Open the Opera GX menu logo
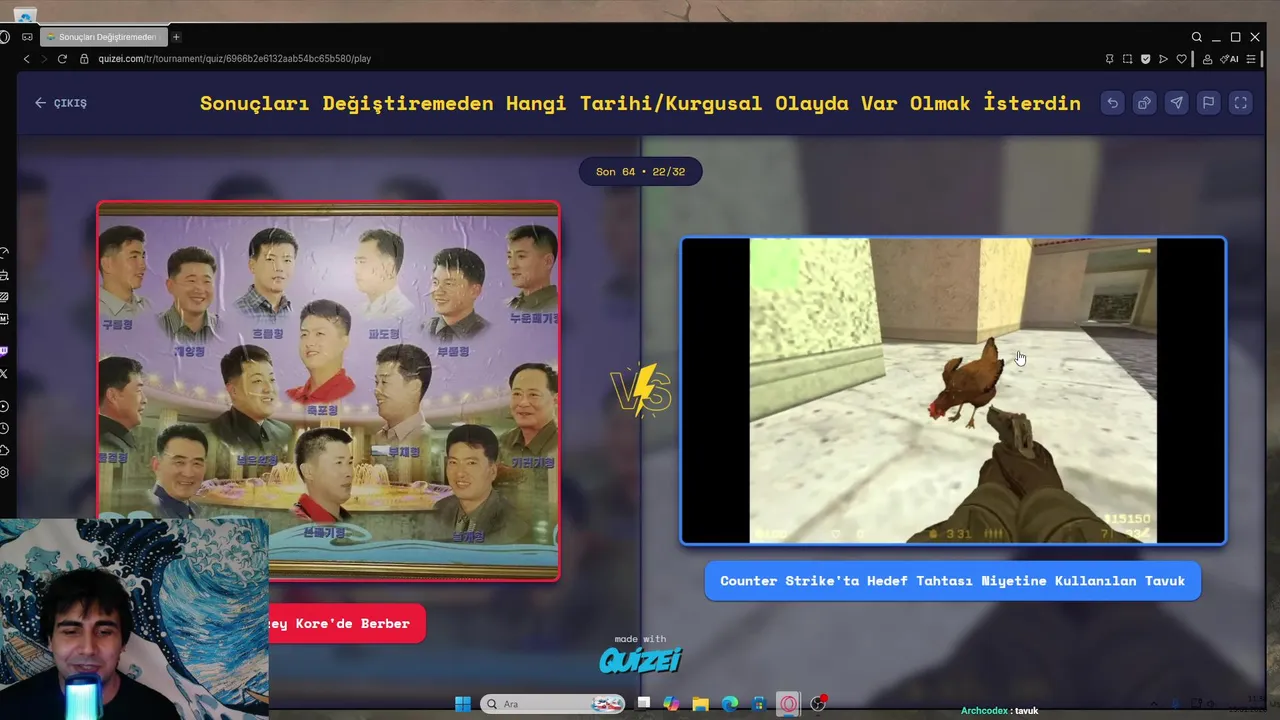Screen dimensions: 1280x720 [5, 37]
